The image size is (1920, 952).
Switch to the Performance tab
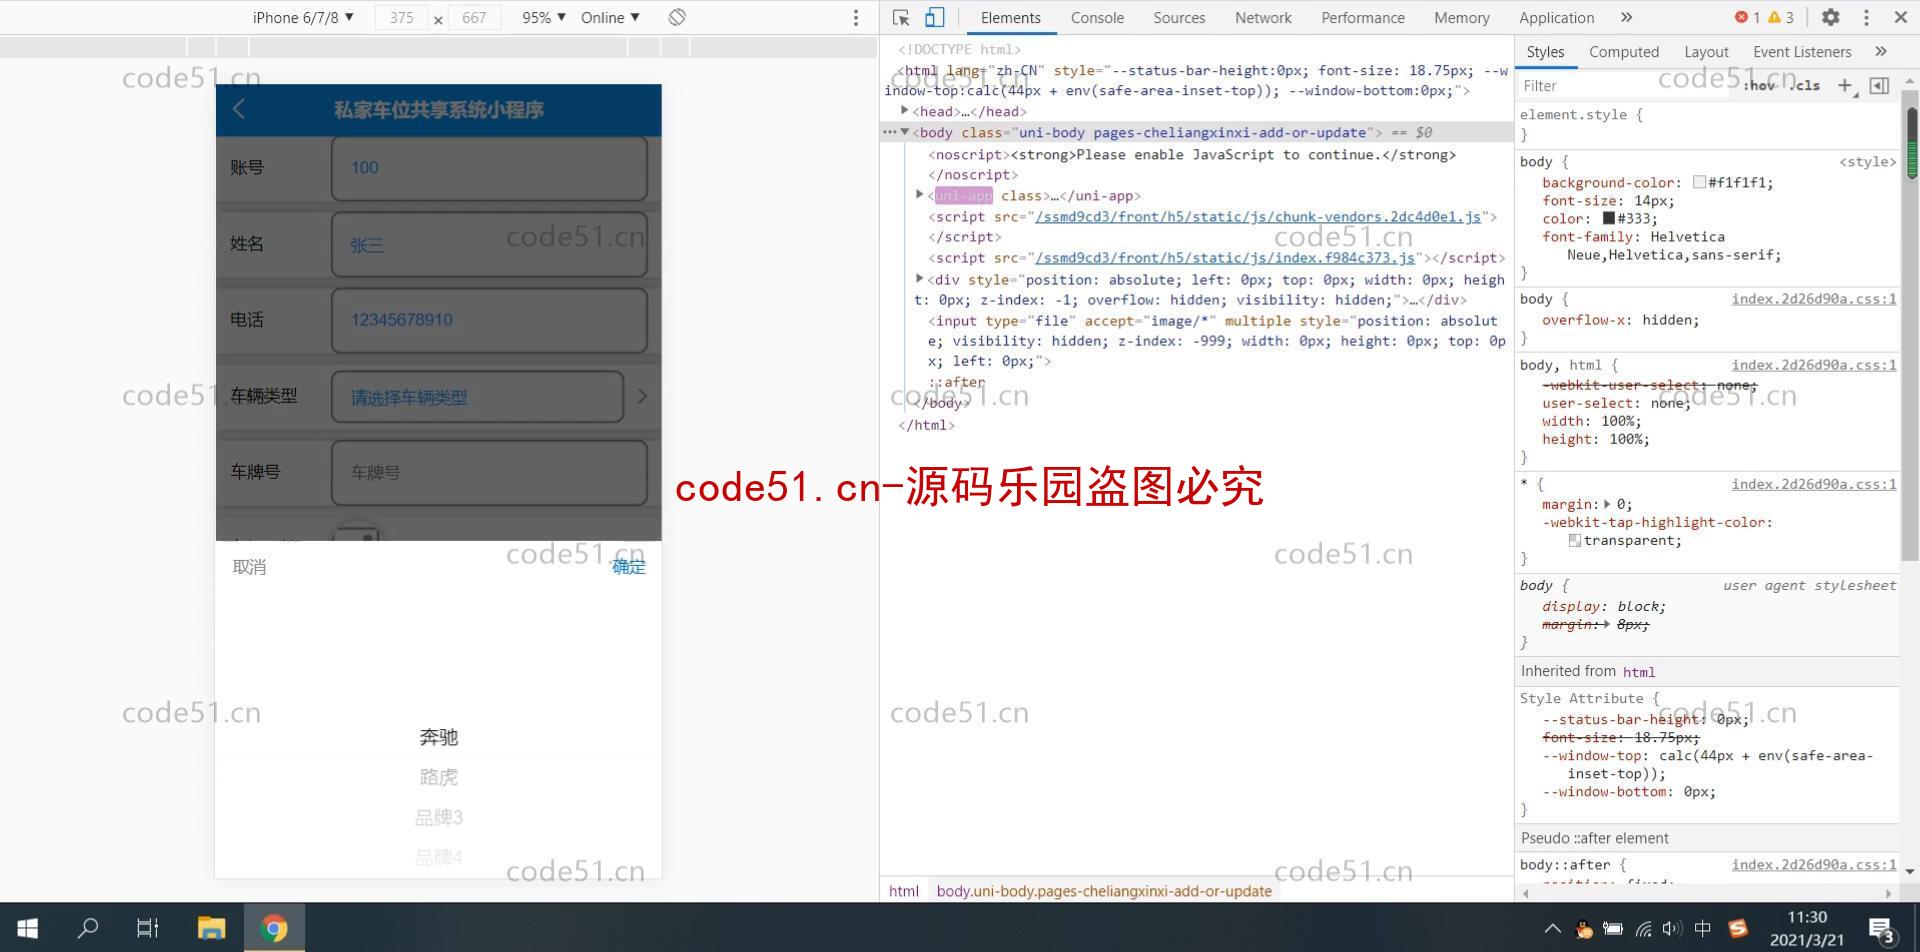(1362, 17)
